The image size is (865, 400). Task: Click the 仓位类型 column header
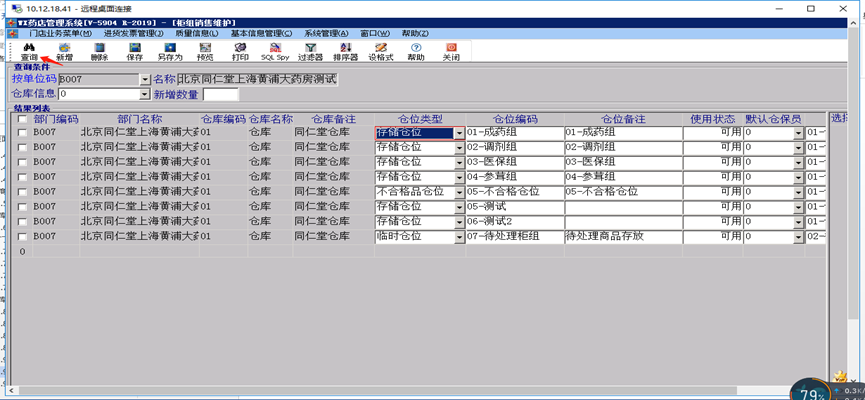tap(420, 119)
